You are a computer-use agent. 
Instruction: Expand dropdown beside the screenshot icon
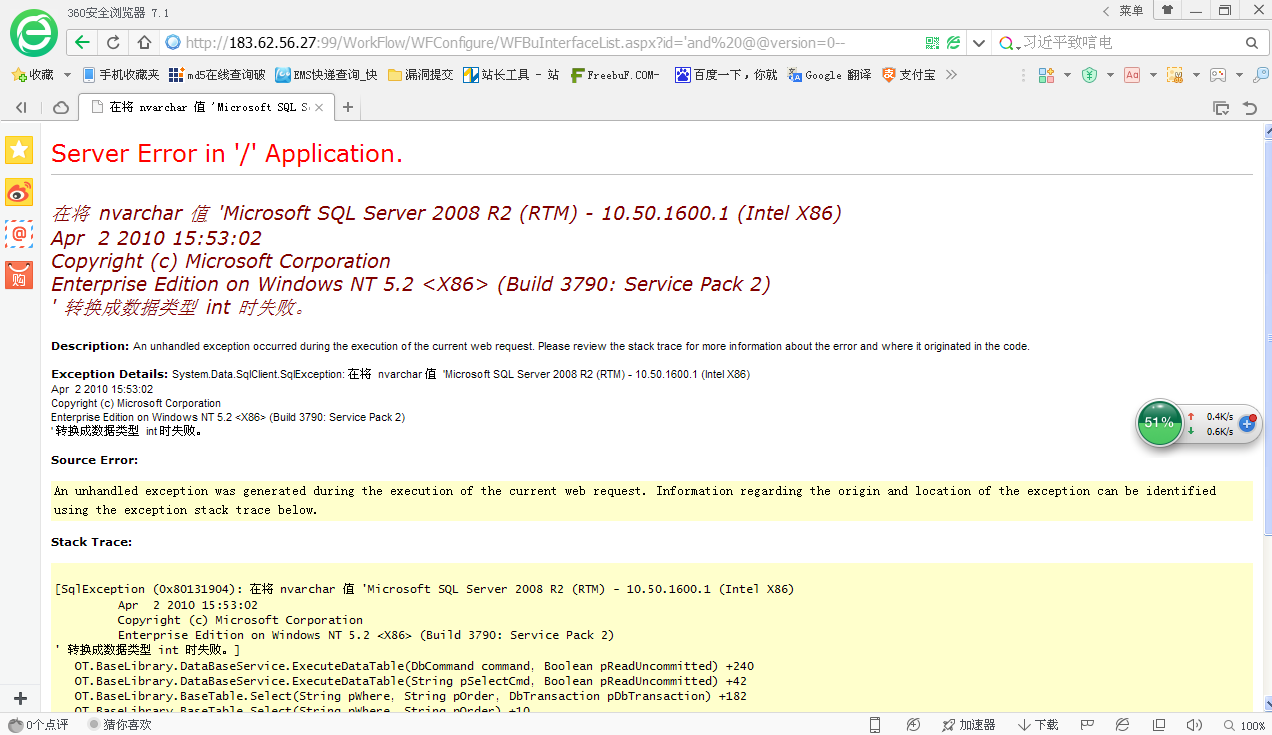(x=1196, y=75)
